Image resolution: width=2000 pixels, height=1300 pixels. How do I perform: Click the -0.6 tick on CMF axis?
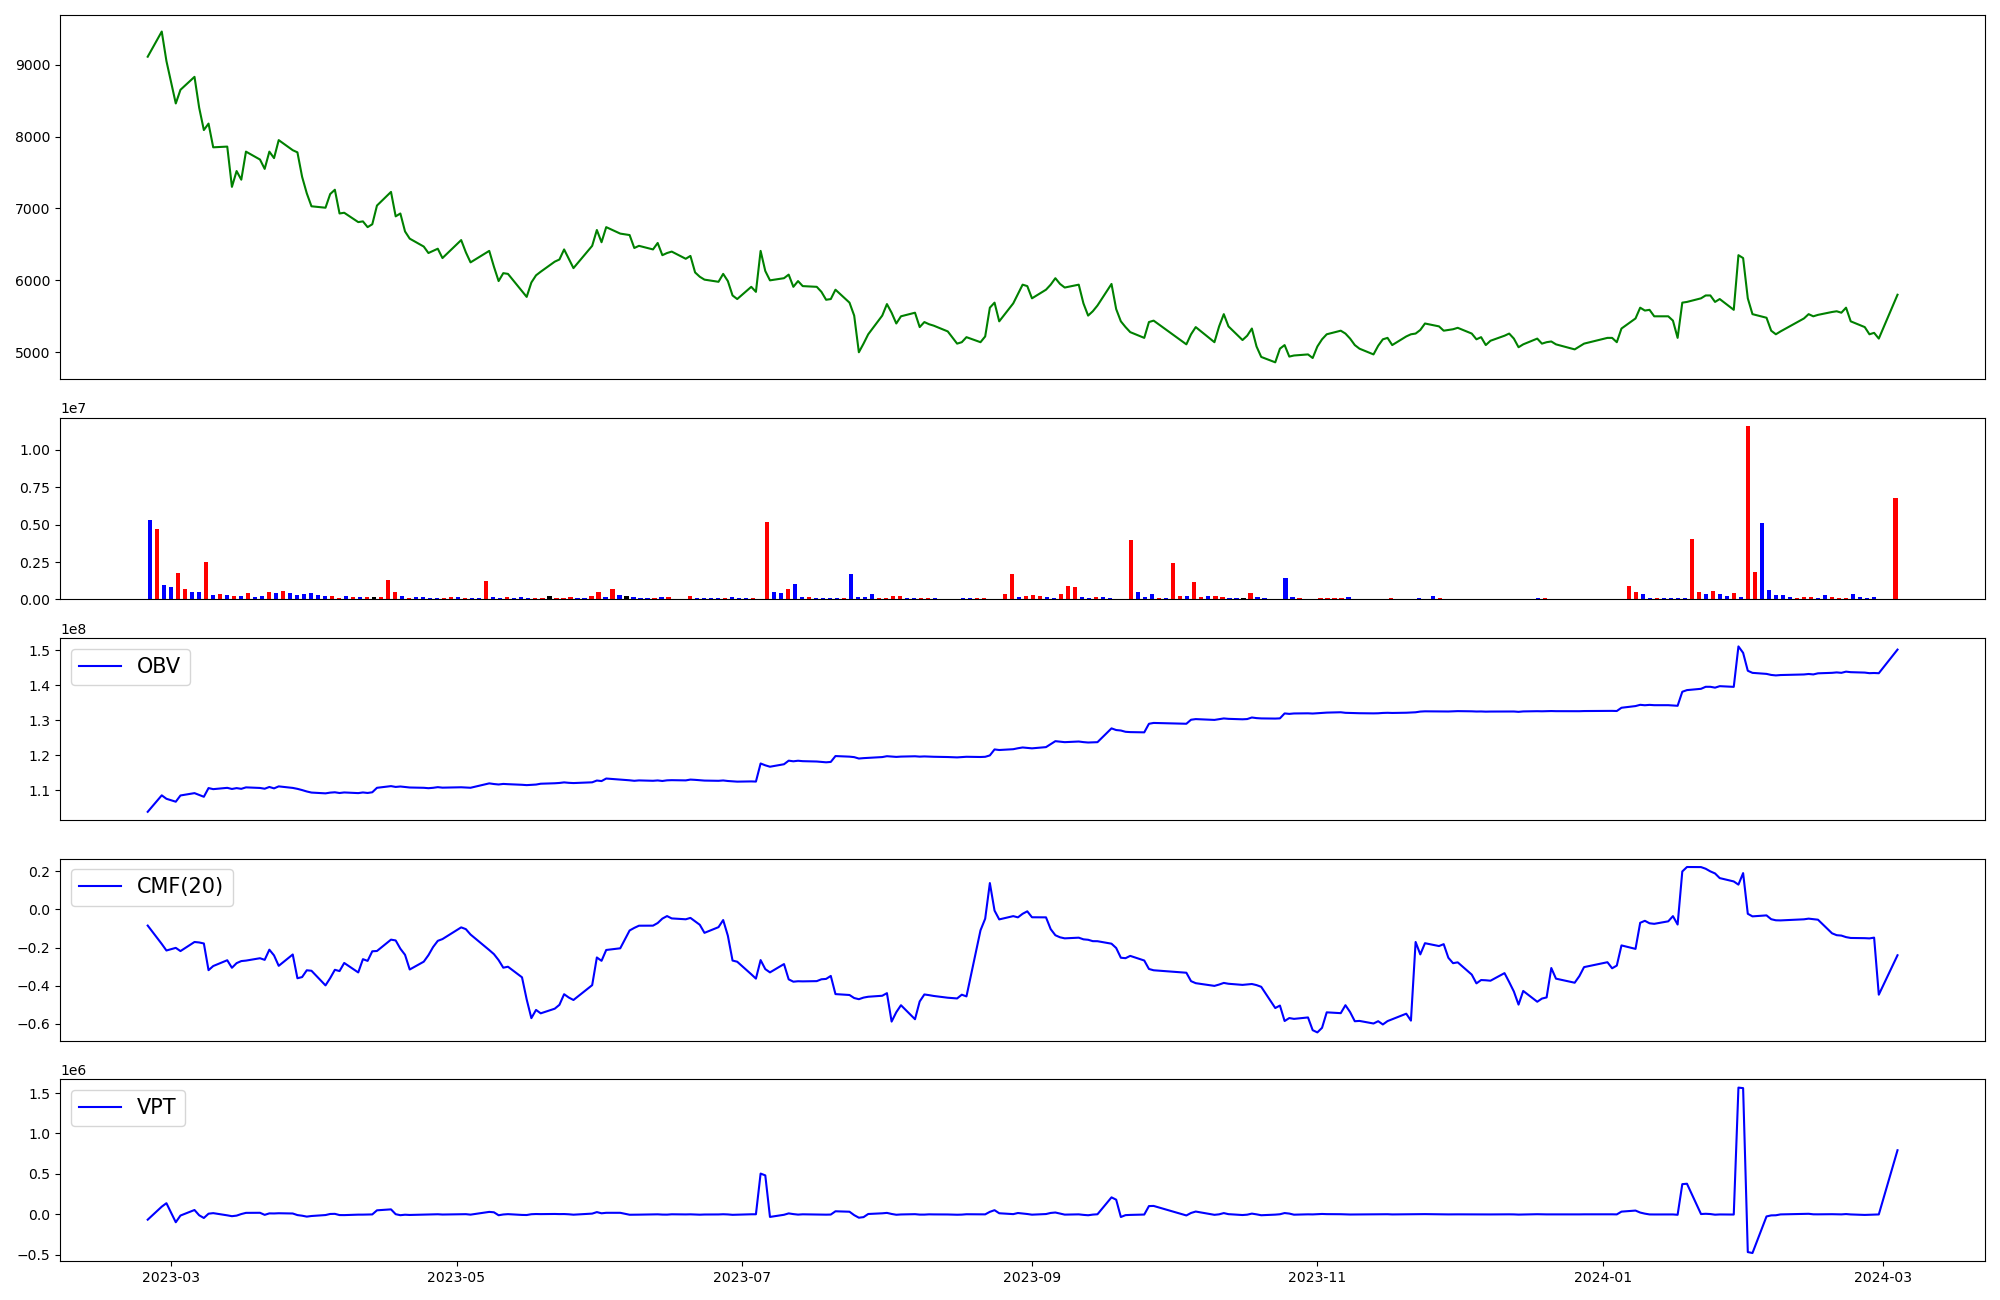point(35,1025)
